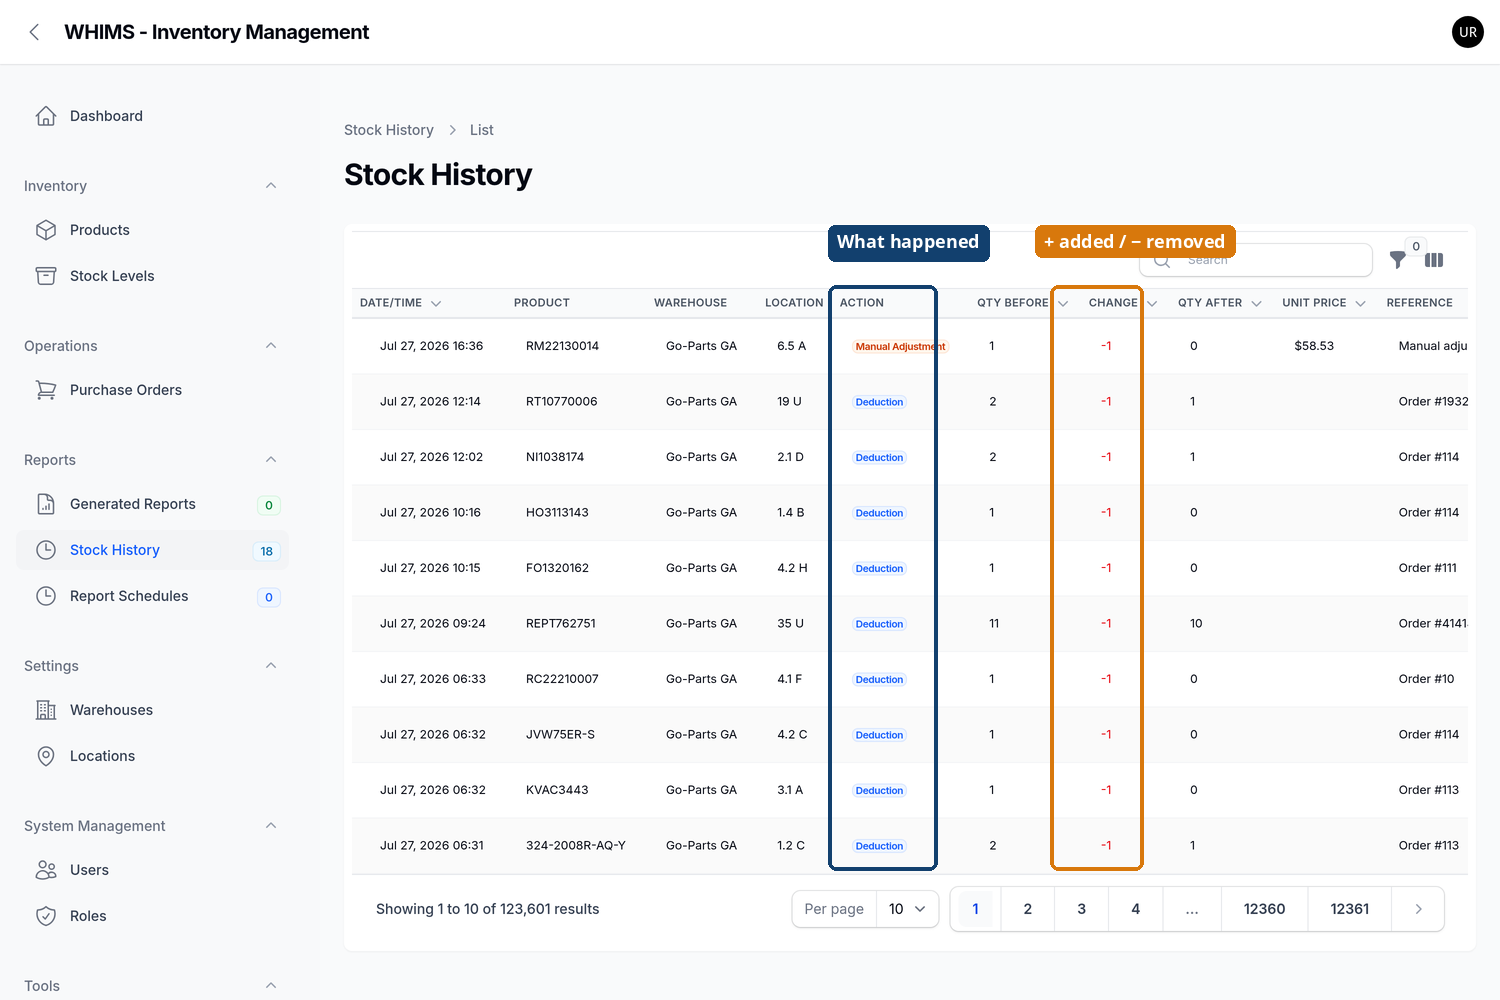1500x1000 pixels.
Task: Go to page 2
Action: (x=1027, y=909)
